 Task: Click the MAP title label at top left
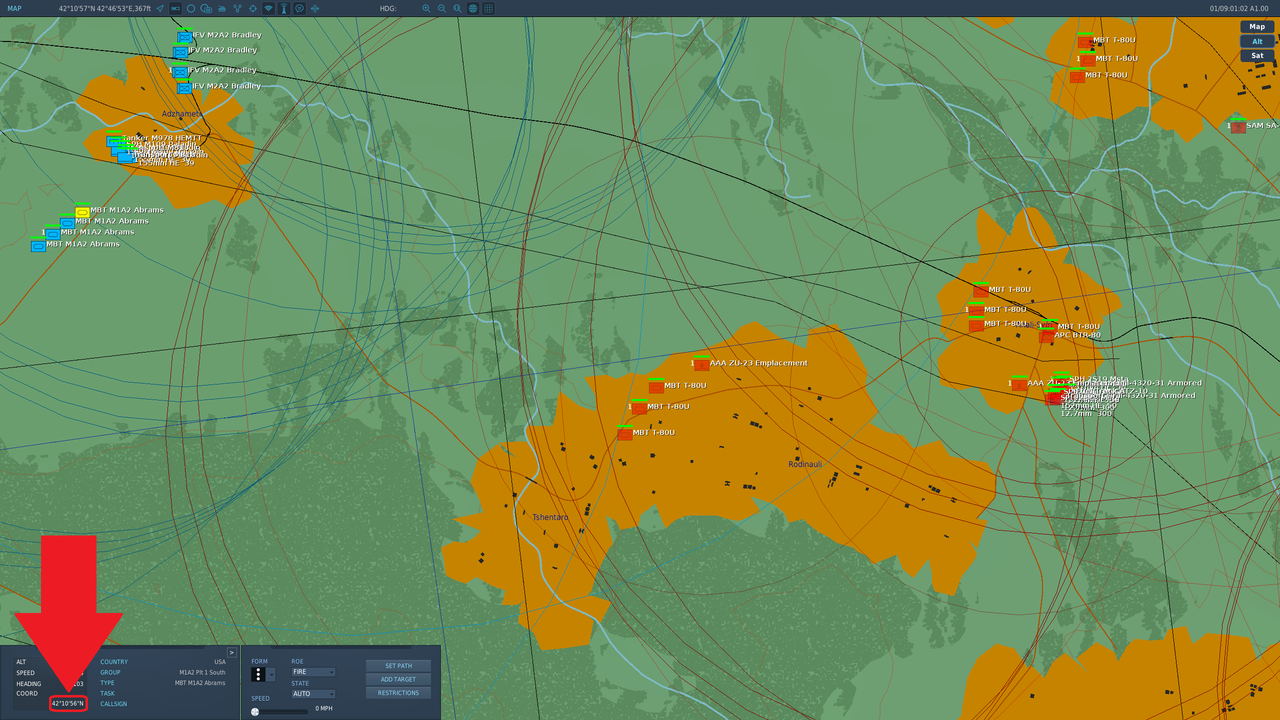15,8
